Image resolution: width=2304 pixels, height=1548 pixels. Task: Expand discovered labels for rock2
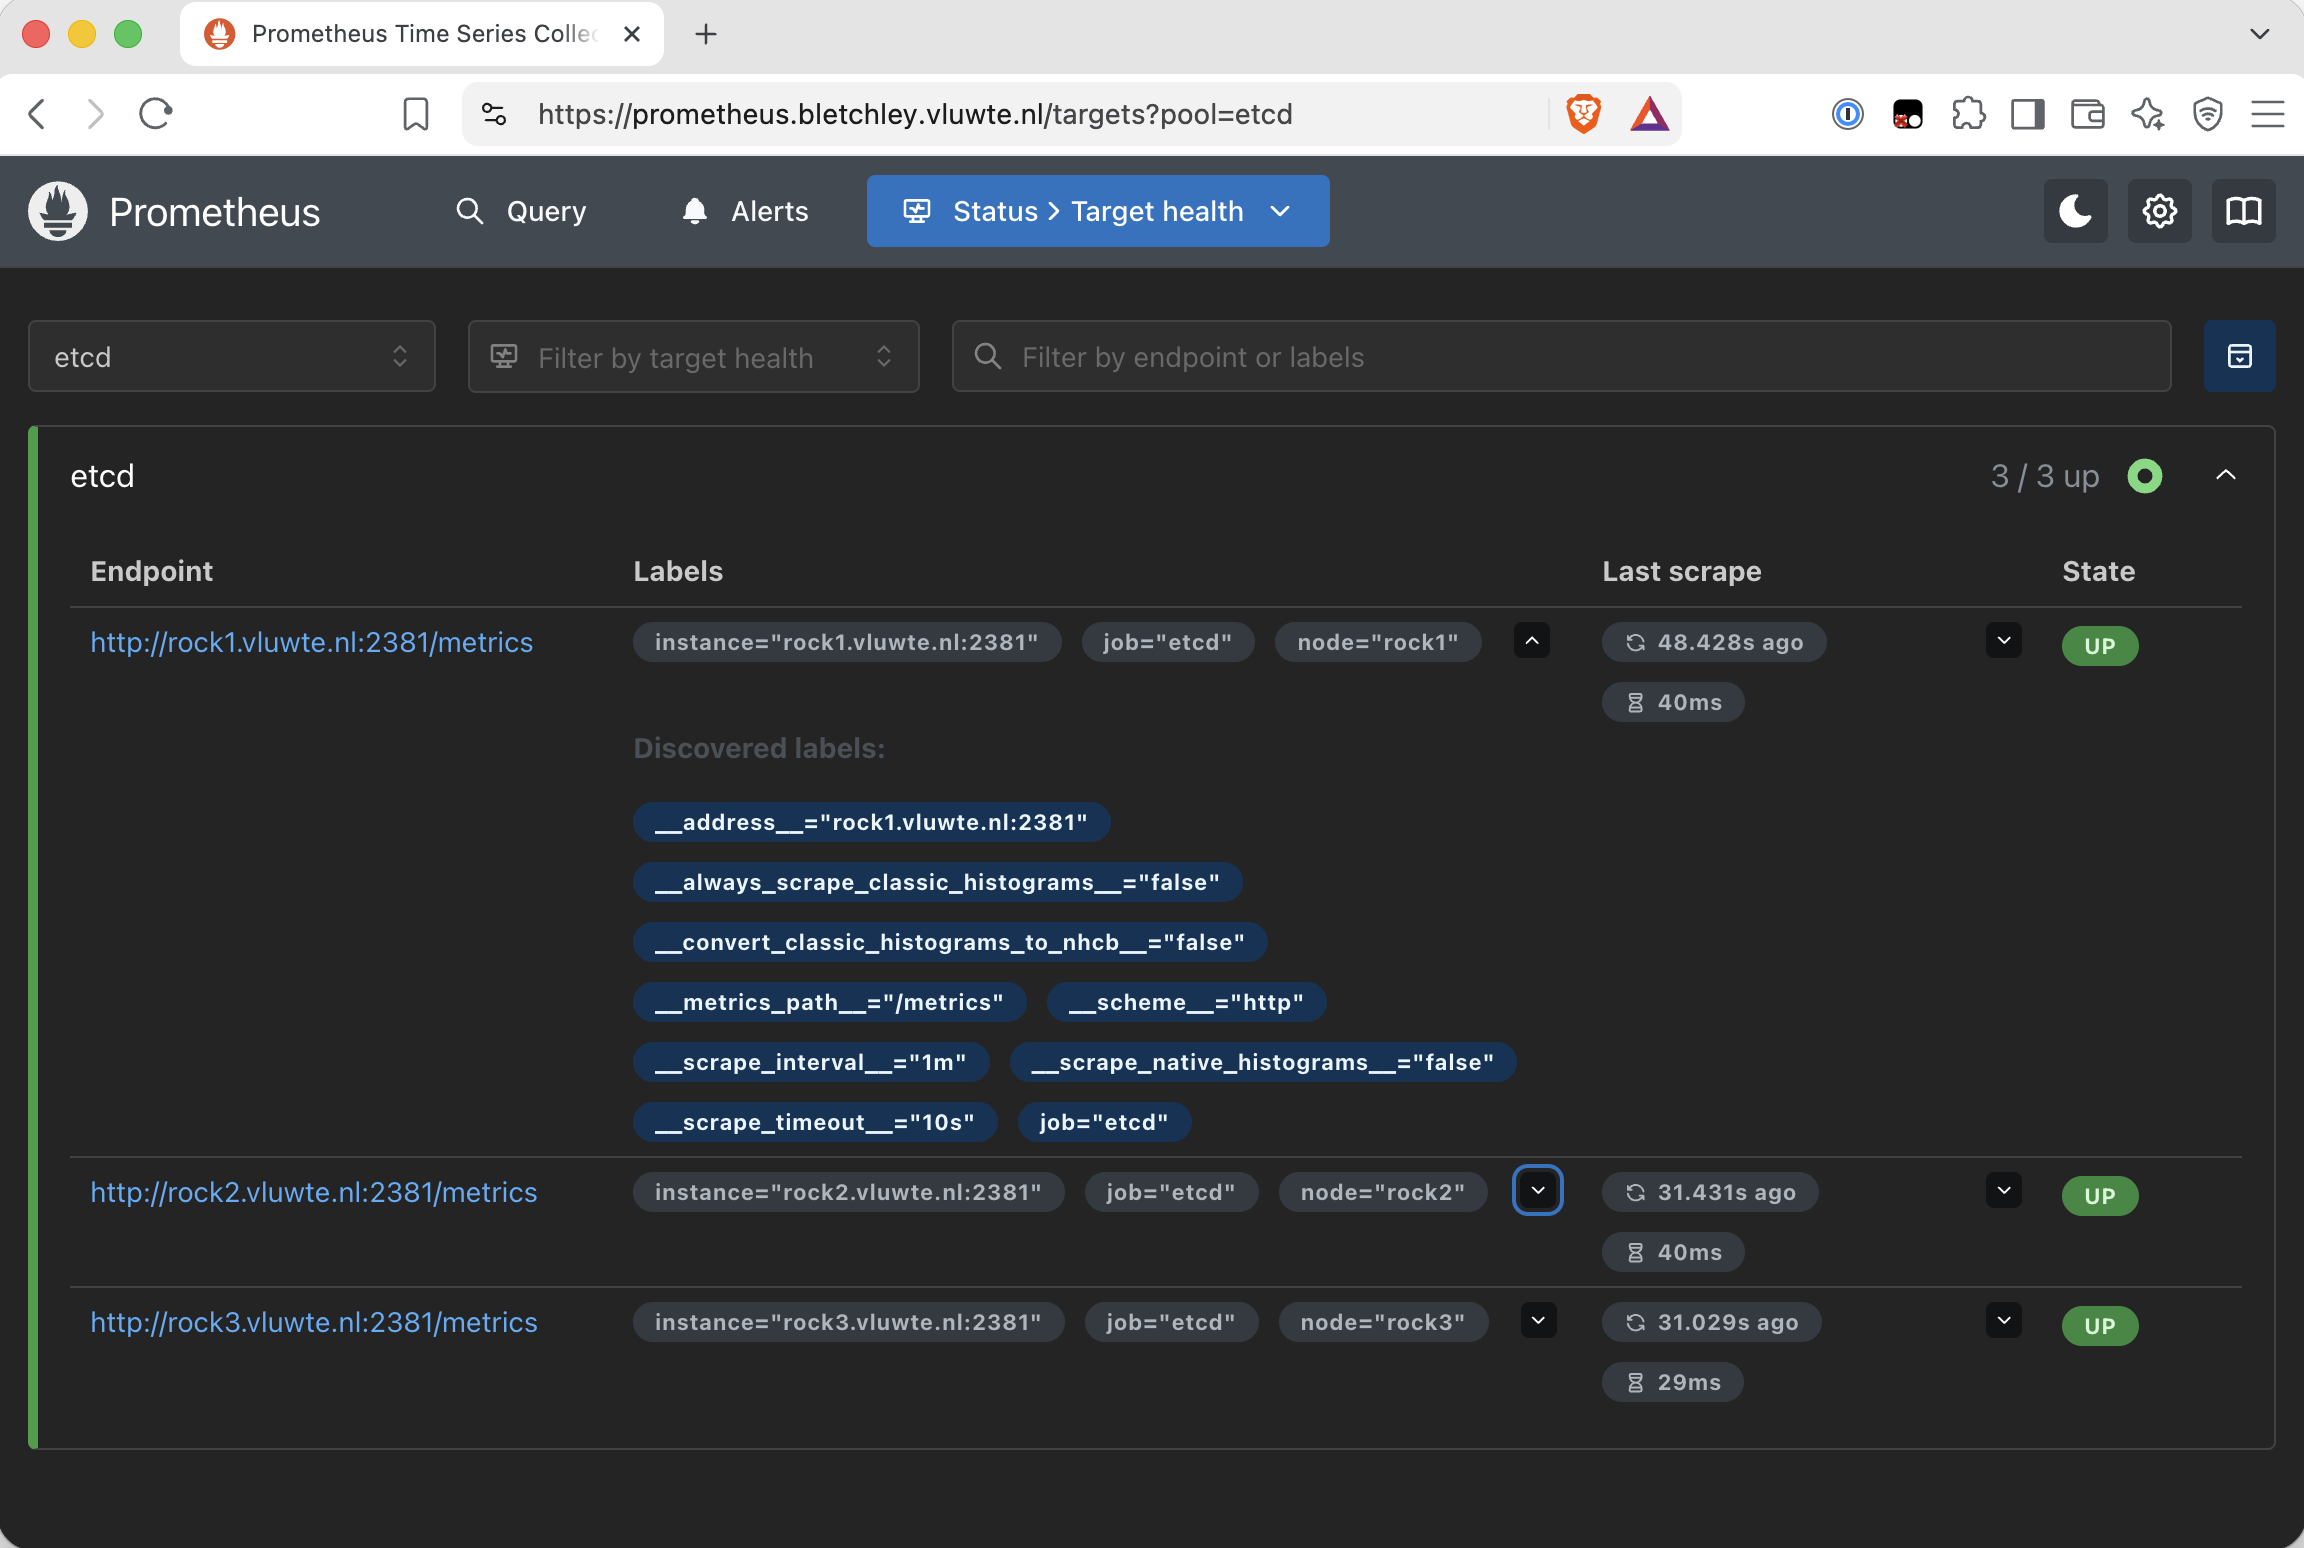coord(1538,1190)
